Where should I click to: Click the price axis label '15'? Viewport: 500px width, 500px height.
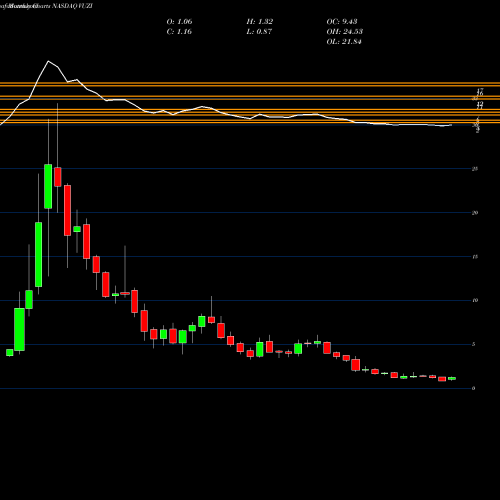coord(475,257)
